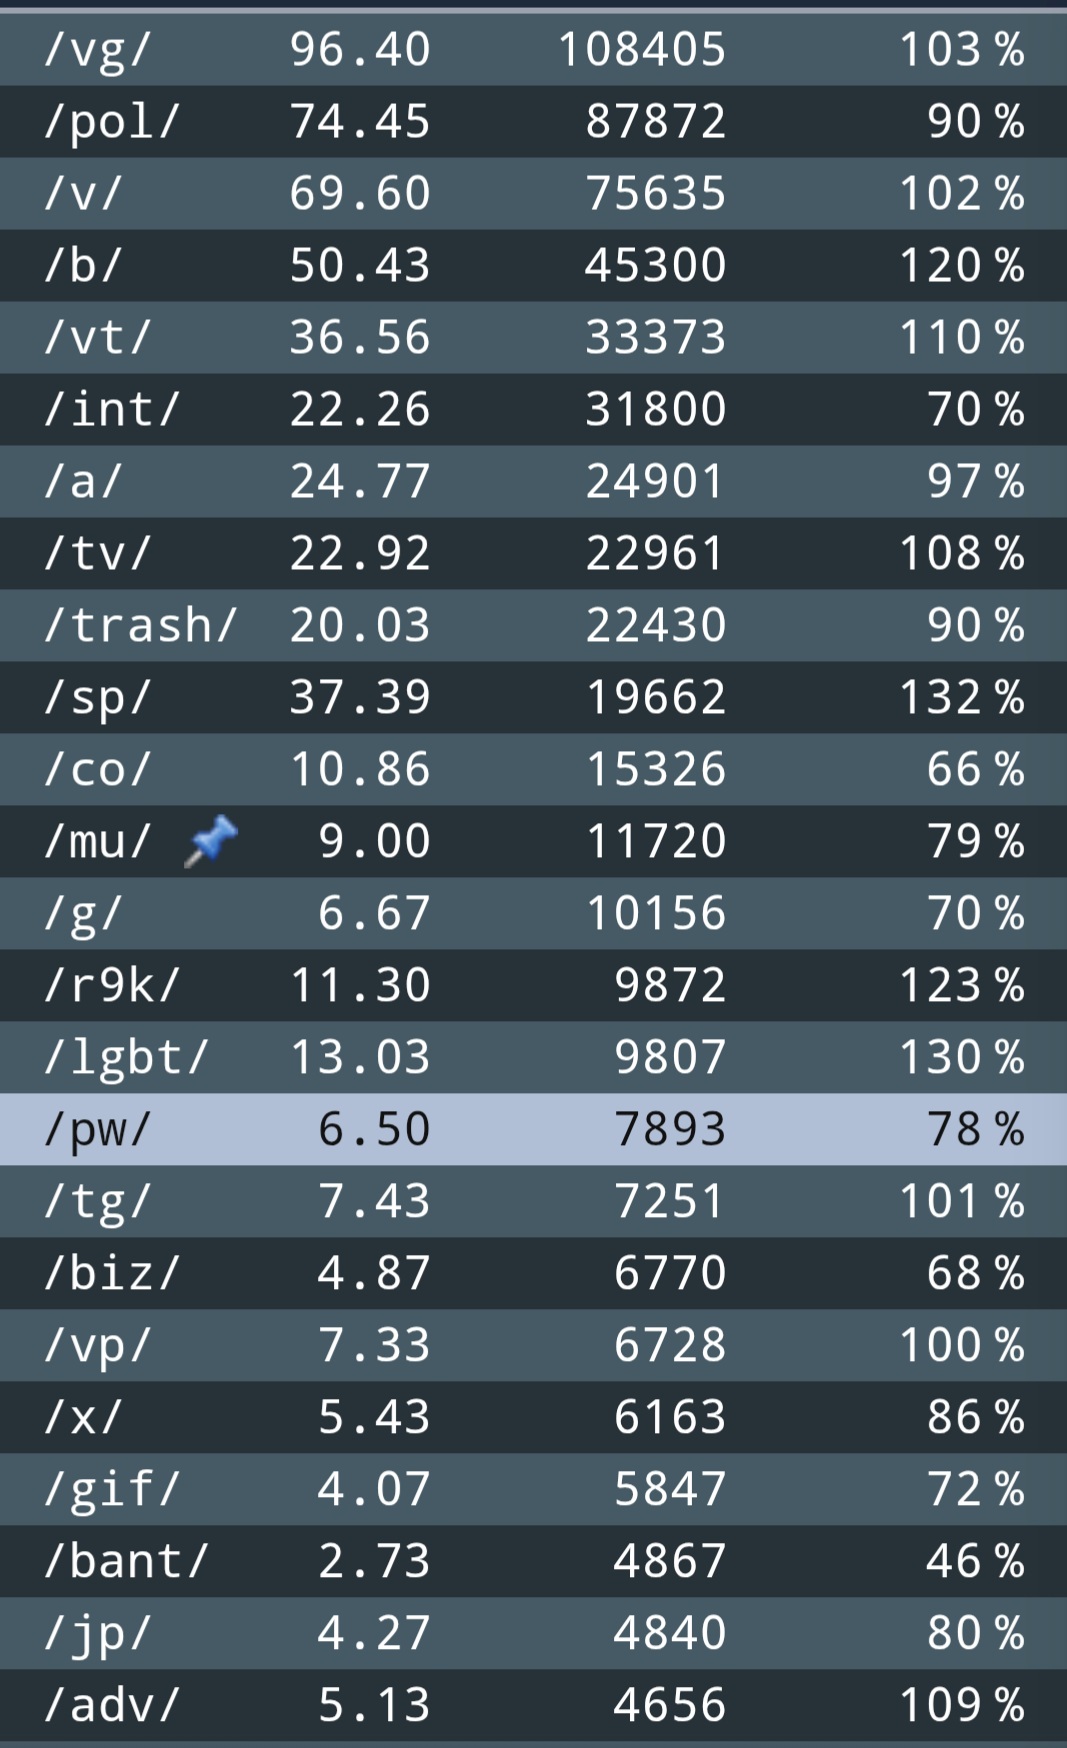
Task: Click the 9872 value in /r9k/ row
Action: (x=670, y=986)
